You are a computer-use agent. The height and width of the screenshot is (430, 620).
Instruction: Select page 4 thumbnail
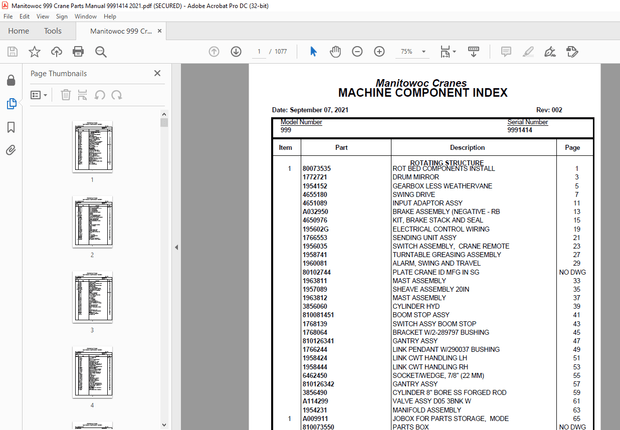coord(93,372)
